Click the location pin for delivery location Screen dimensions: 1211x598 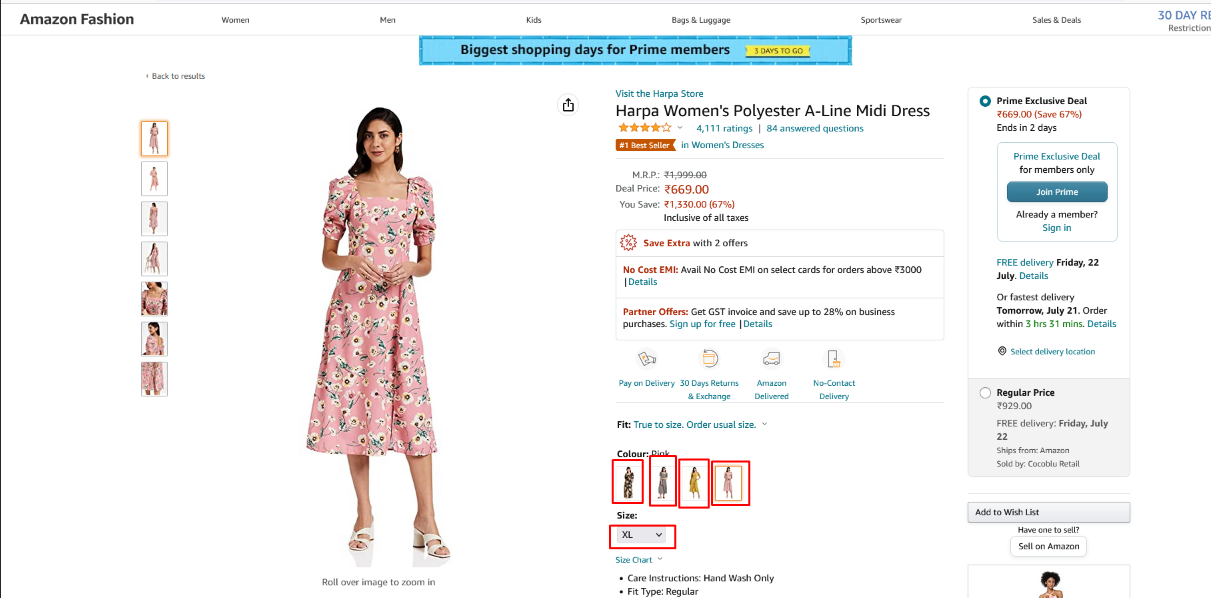point(1002,351)
